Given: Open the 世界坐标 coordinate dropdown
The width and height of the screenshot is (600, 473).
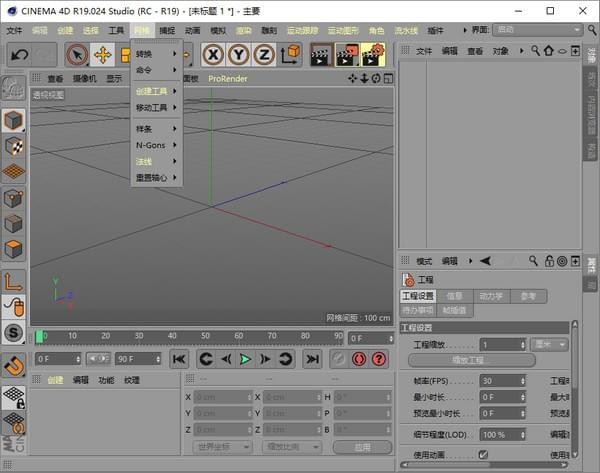Looking at the screenshot, I should [222, 446].
